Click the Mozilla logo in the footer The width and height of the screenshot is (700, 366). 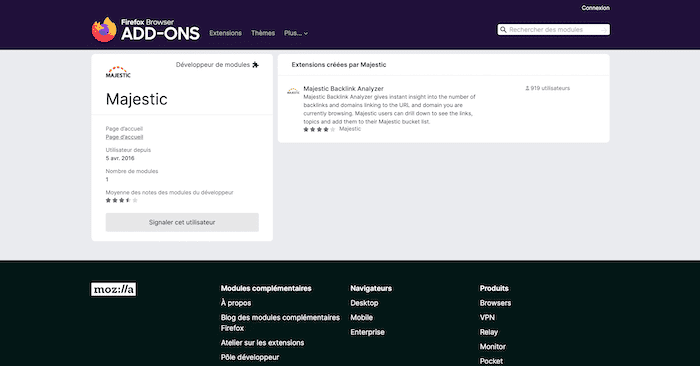(113, 289)
